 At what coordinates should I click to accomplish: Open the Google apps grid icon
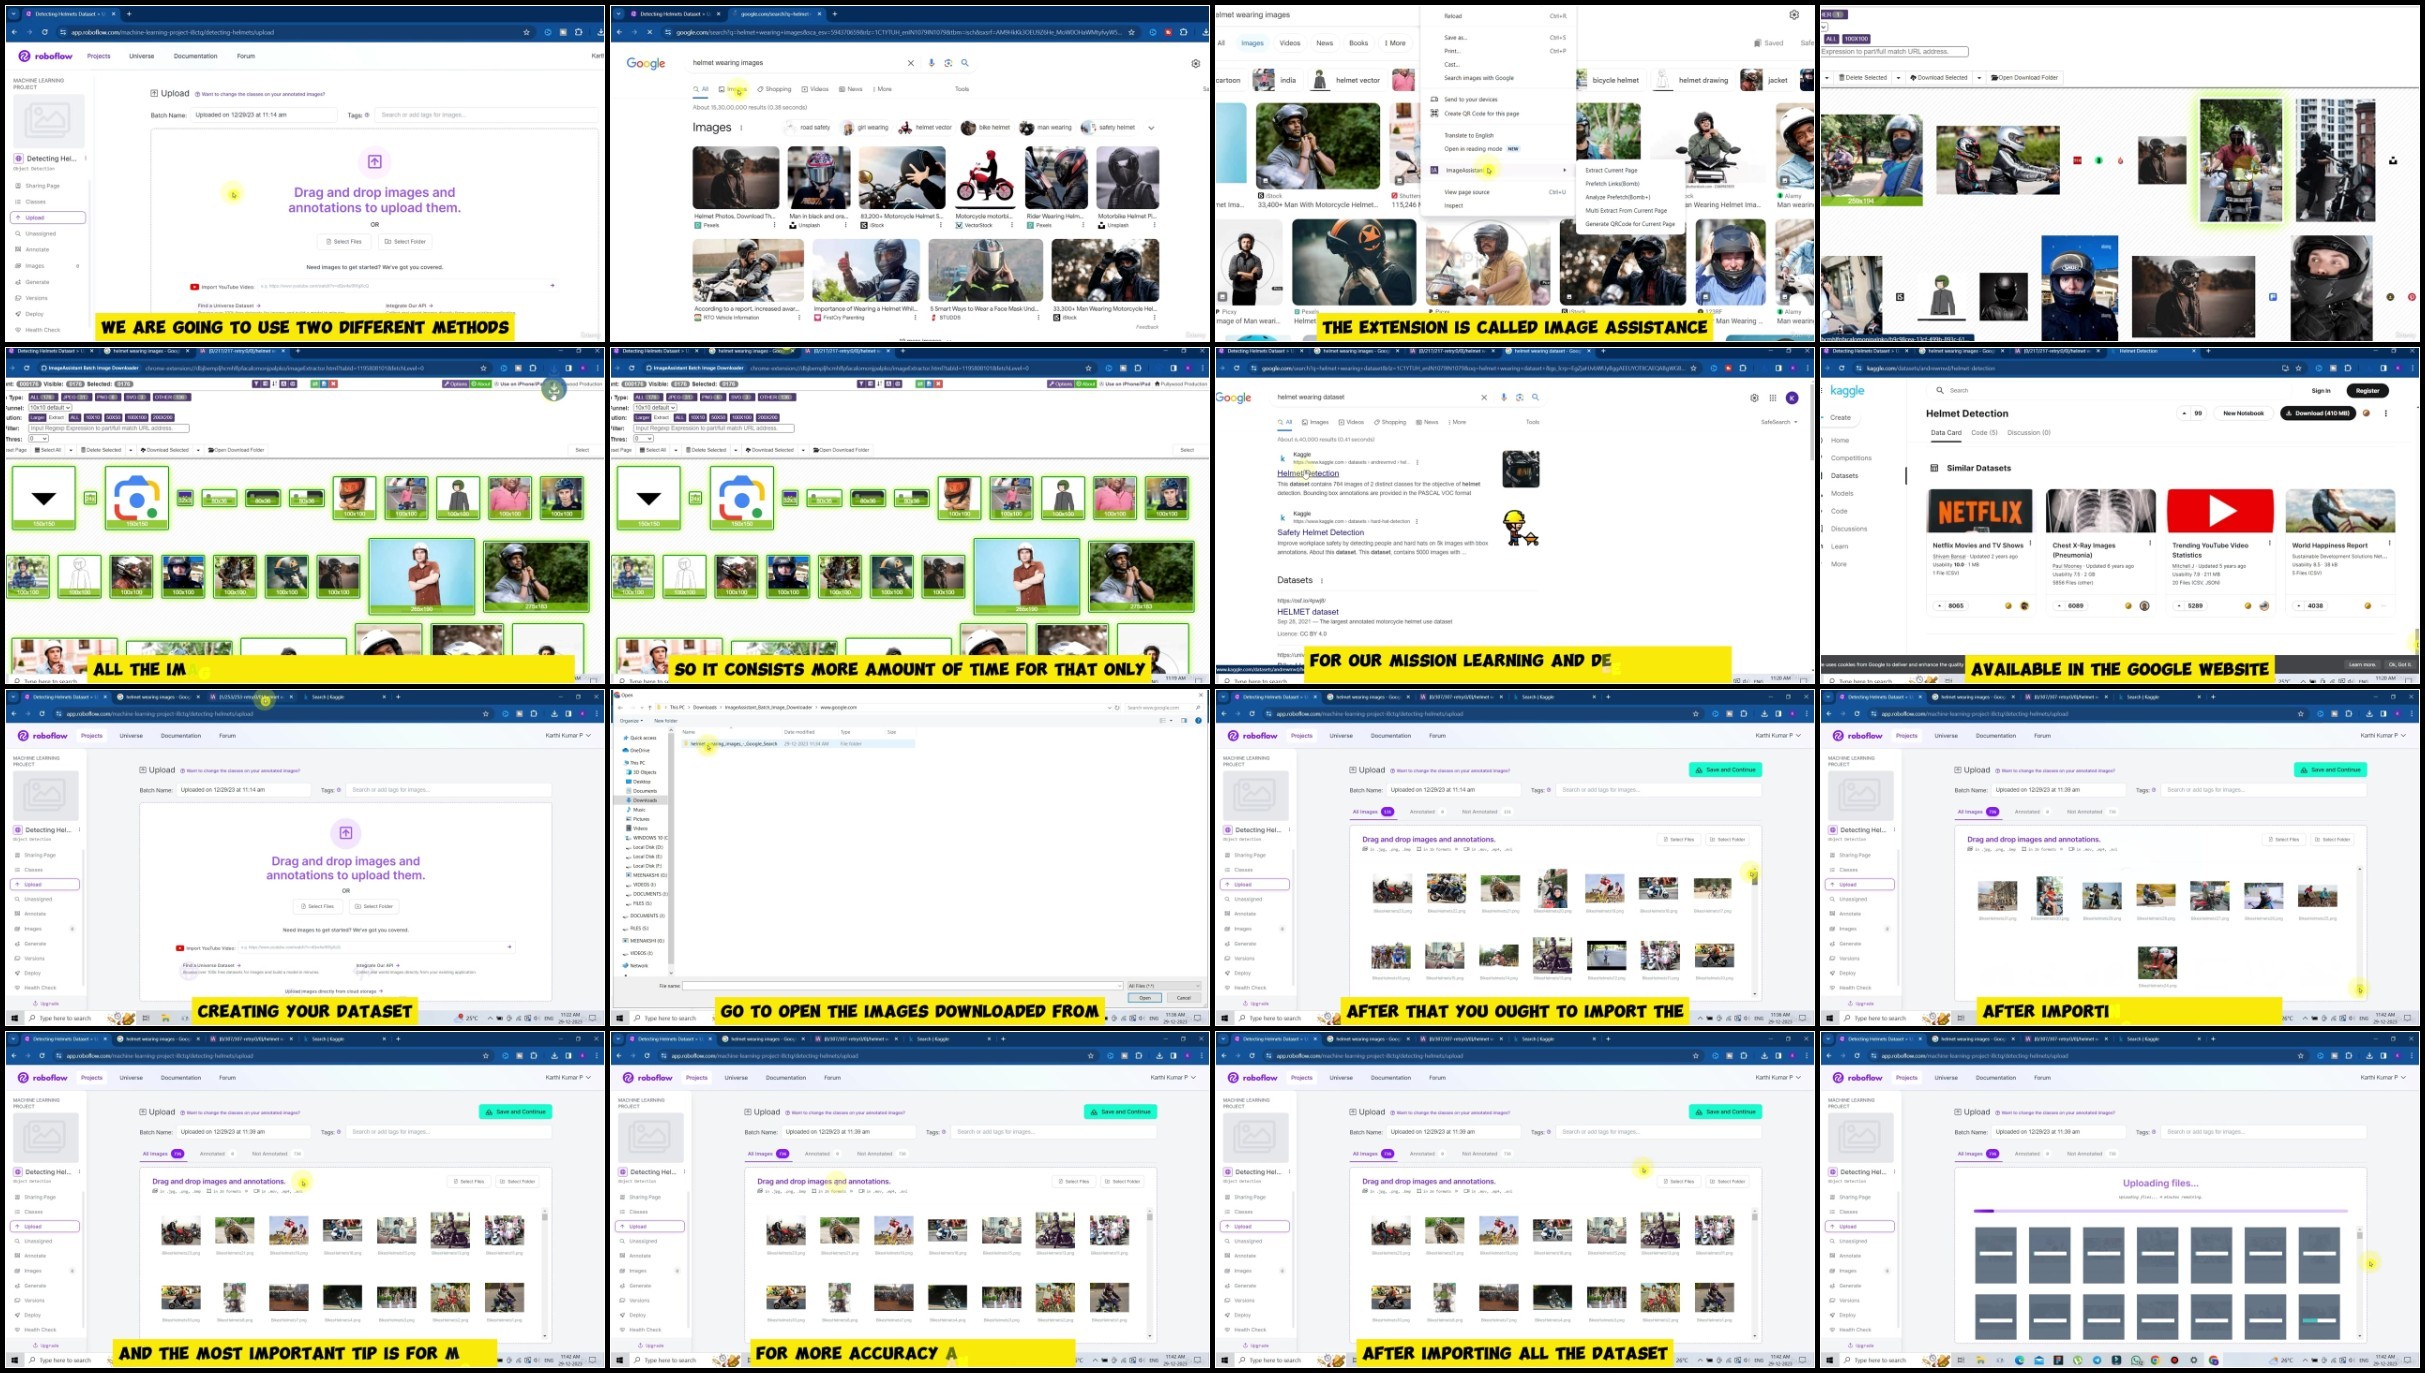(x=1773, y=398)
